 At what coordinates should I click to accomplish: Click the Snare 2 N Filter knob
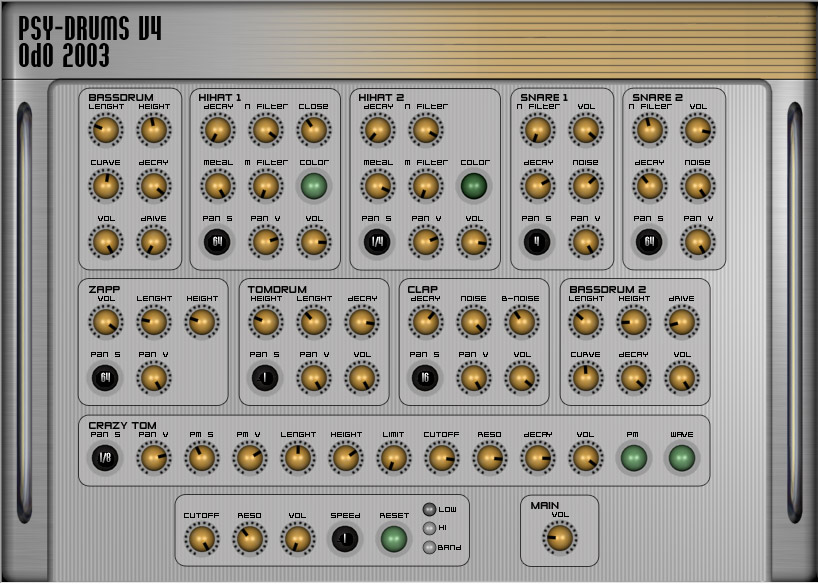pos(650,130)
